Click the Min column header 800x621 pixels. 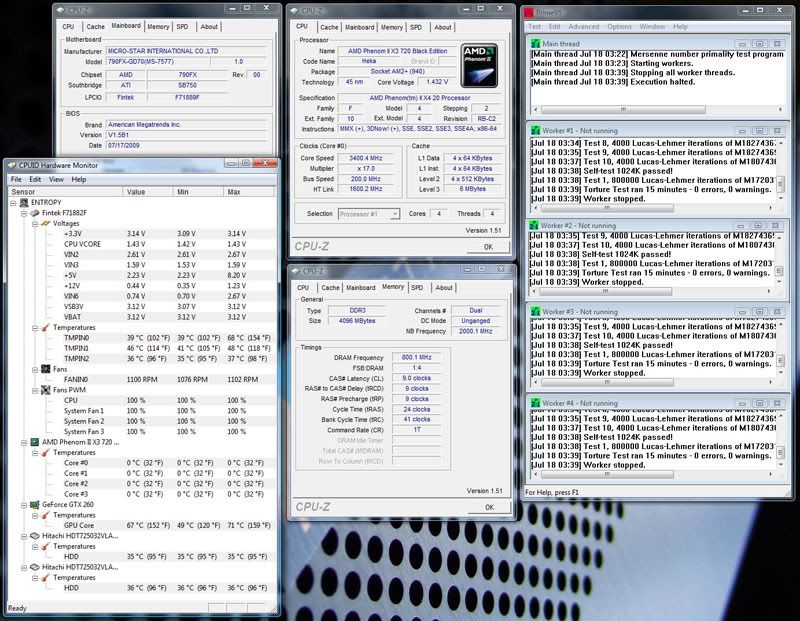[x=197, y=192]
